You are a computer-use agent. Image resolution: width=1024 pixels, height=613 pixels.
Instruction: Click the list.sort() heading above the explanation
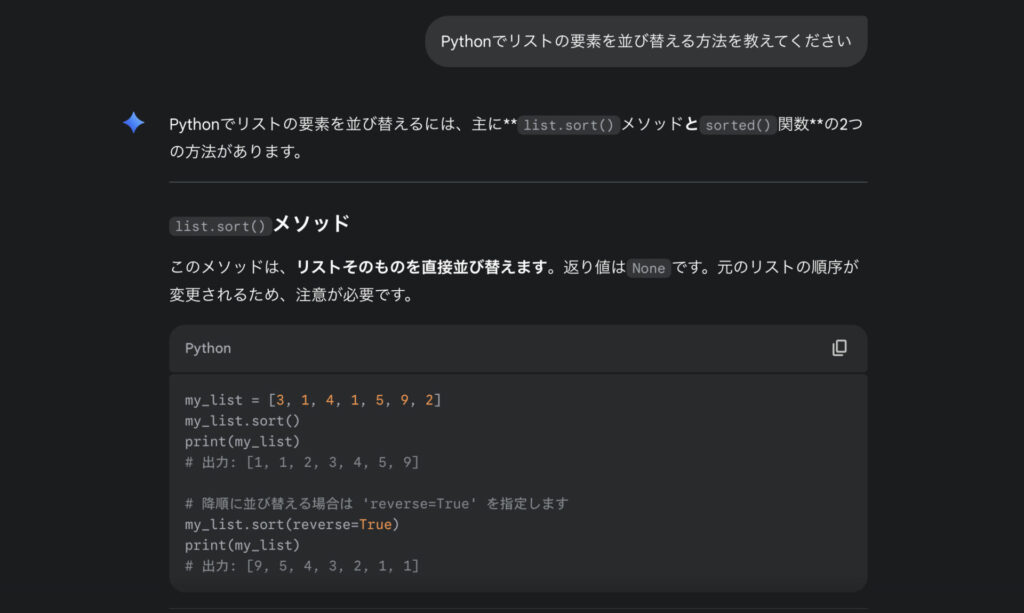pyautogui.click(x=257, y=224)
